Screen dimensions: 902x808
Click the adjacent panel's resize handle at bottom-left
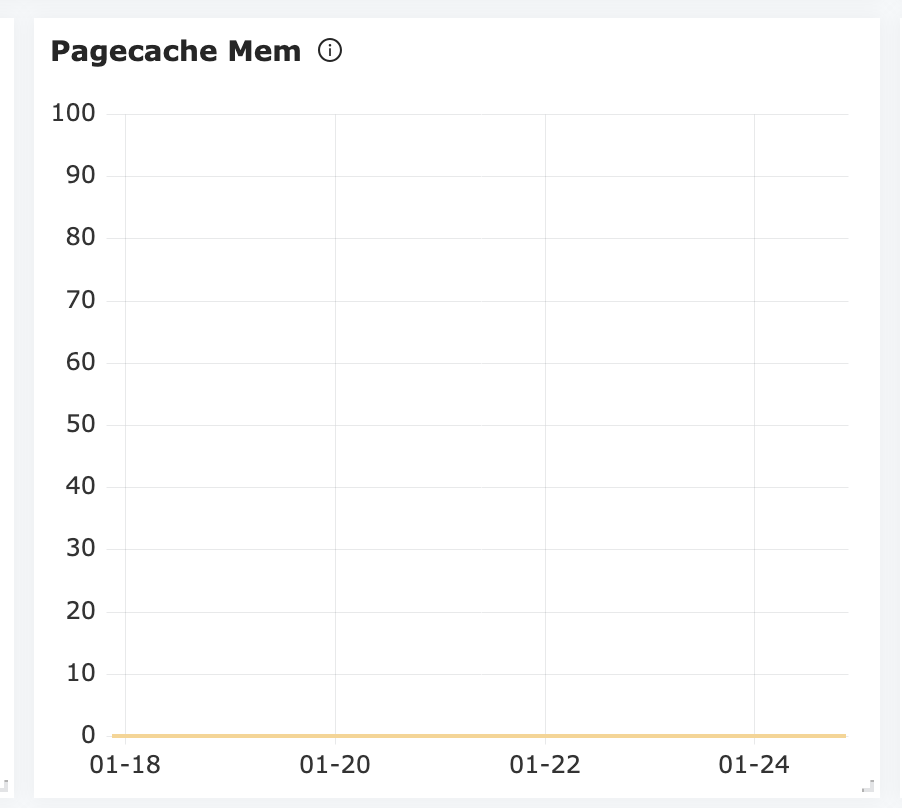click(4, 786)
